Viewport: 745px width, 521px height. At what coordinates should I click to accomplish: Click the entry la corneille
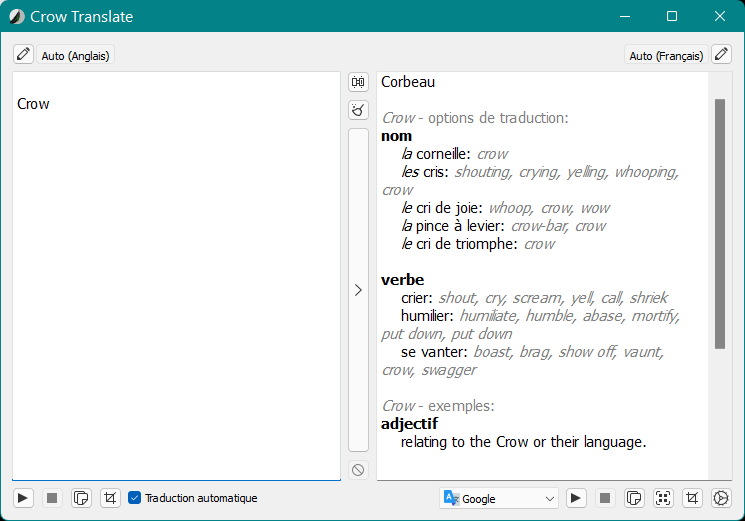[x=436, y=154]
